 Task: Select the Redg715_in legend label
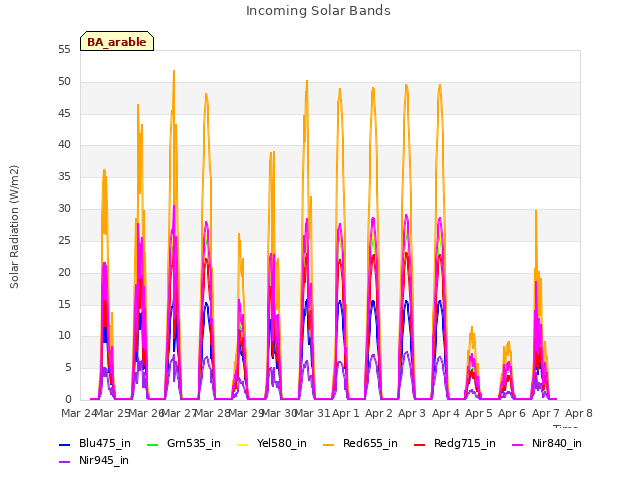pyautogui.click(x=465, y=443)
